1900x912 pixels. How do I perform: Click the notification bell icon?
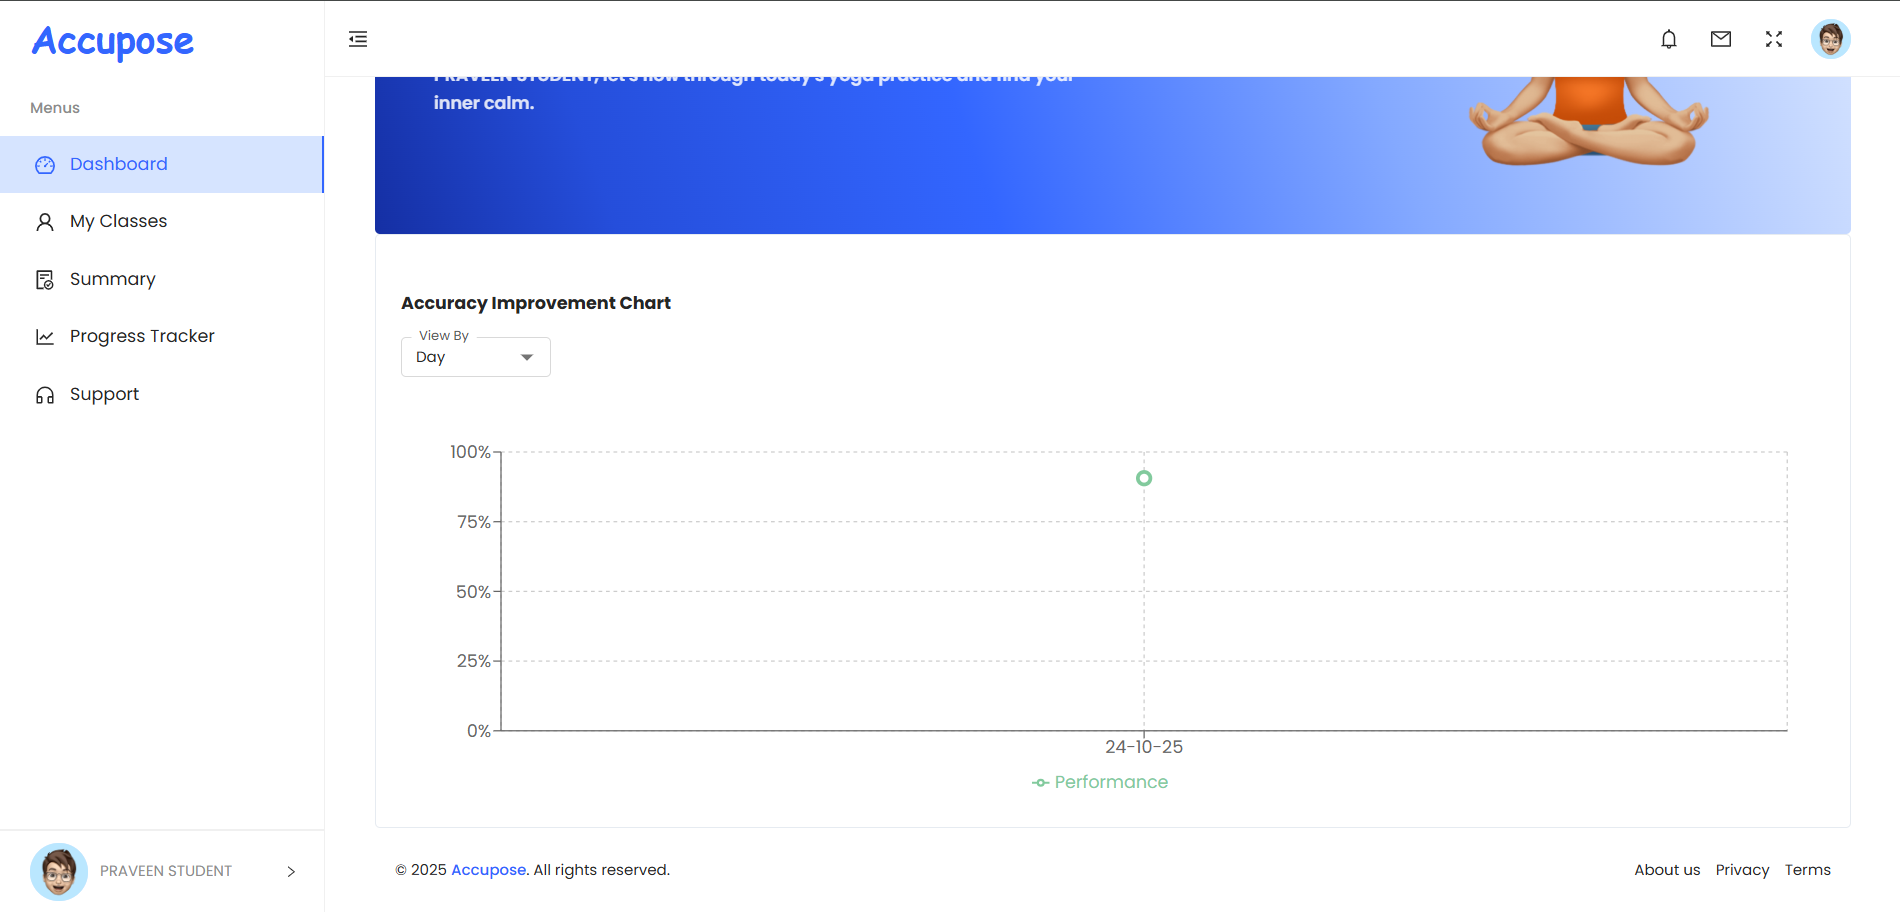coord(1668,39)
